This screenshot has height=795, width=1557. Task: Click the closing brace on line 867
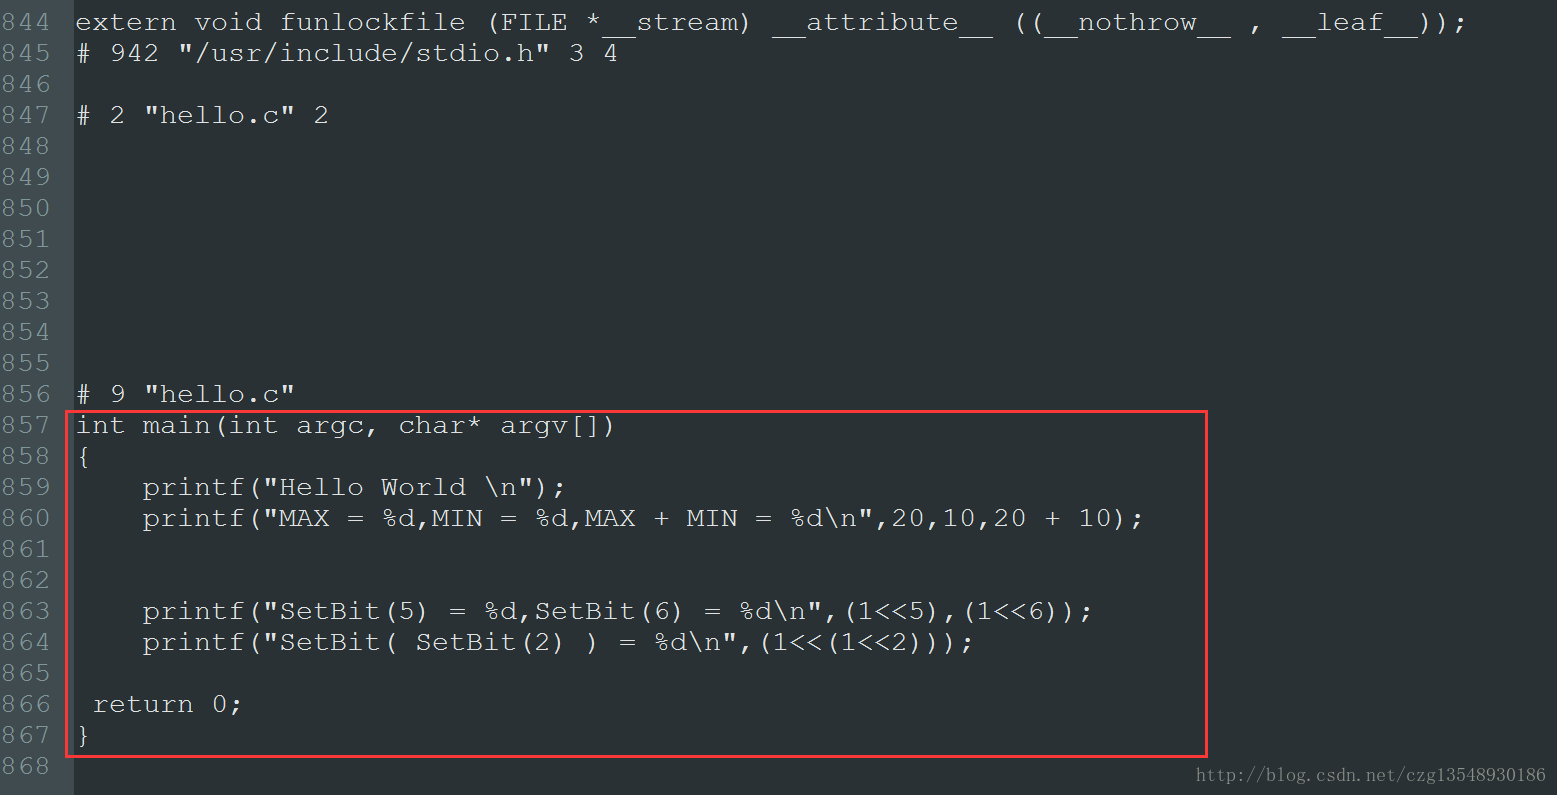[x=83, y=736]
